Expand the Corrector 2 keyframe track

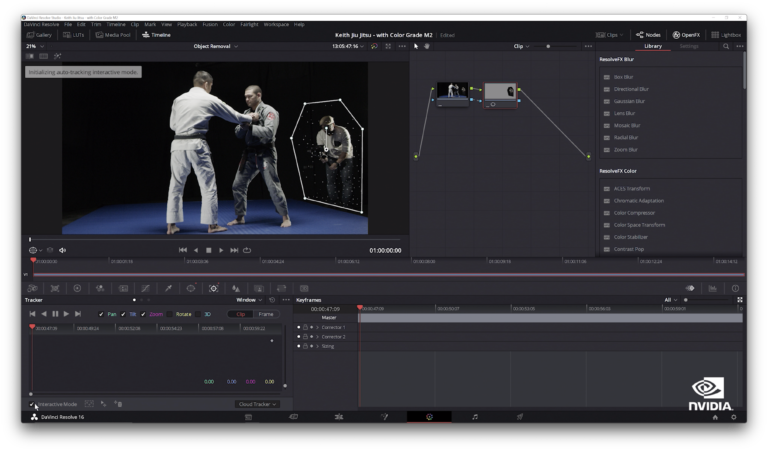click(x=317, y=337)
